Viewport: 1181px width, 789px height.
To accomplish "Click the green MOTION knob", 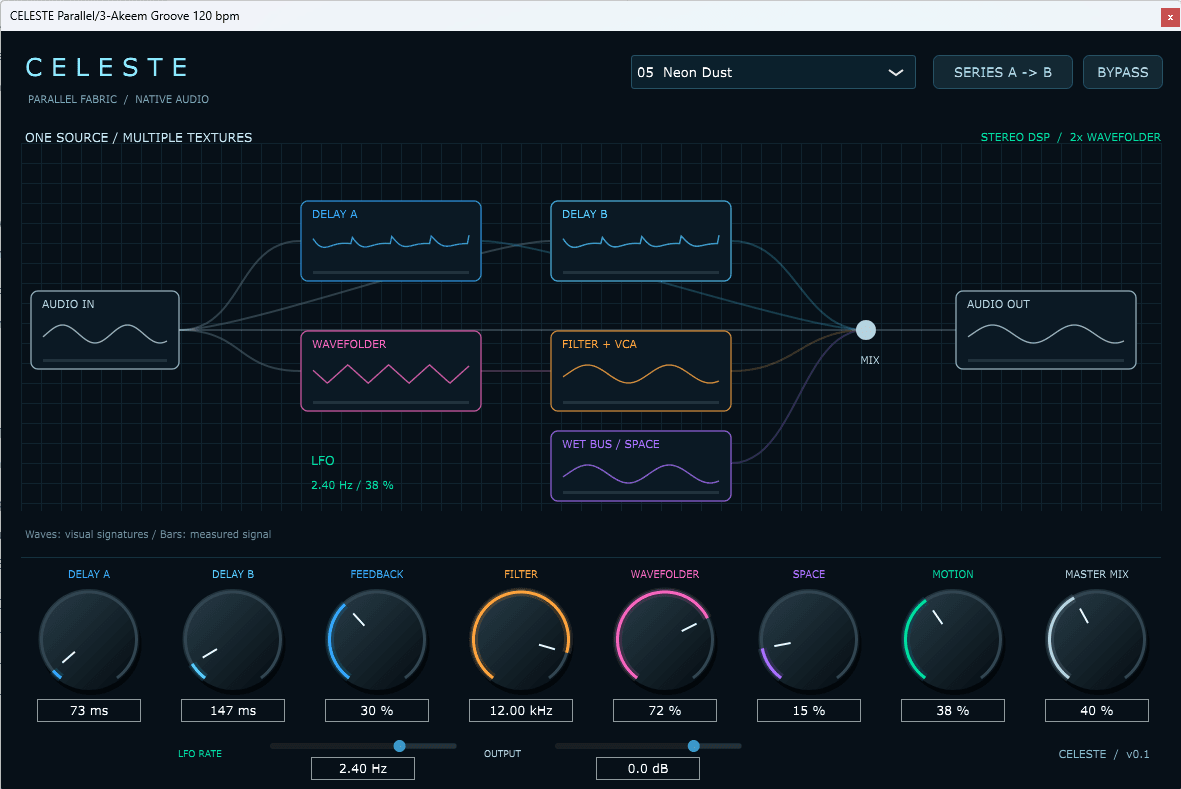I will [x=953, y=640].
